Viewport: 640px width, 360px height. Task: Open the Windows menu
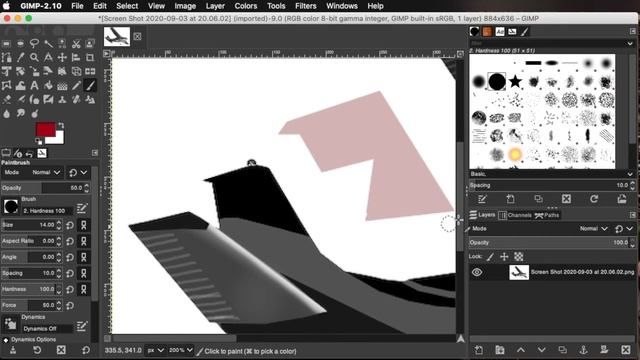(342, 6)
